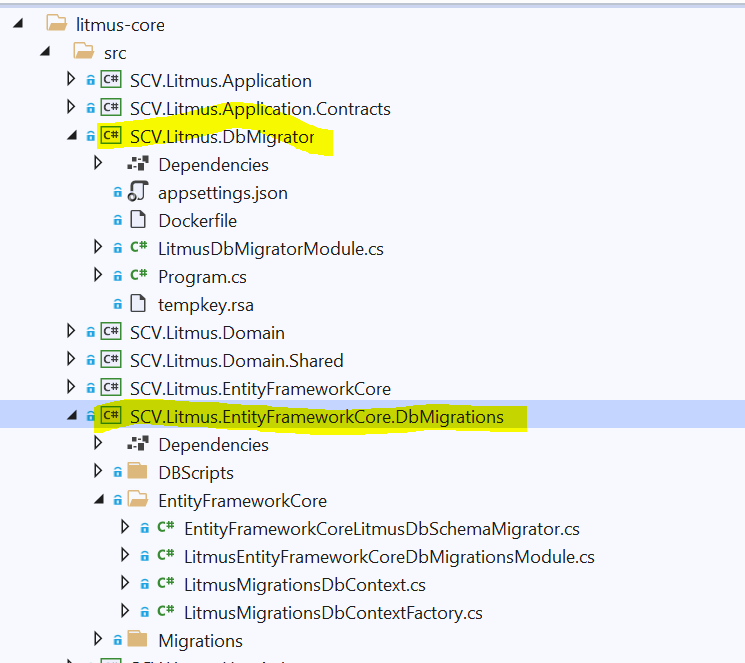The height and width of the screenshot is (663, 745).
Task: Select LitmusEntityFrameworkCoreDbMigrationsModule.cs file
Action: 389,557
